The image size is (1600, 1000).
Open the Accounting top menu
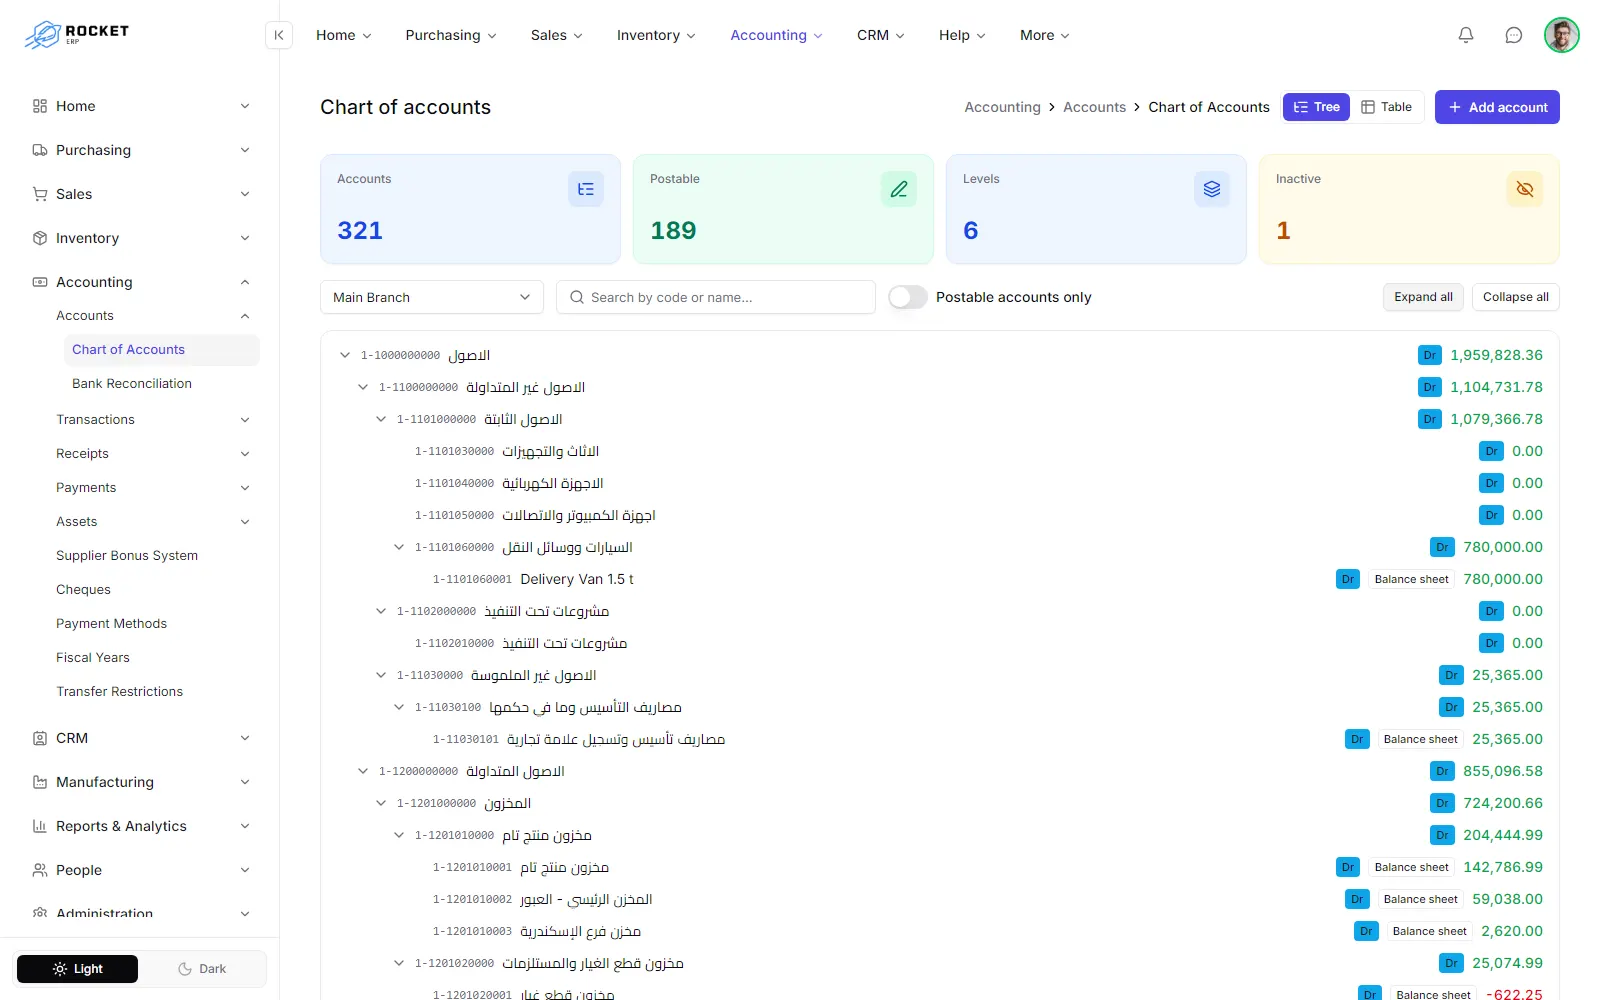tap(777, 35)
